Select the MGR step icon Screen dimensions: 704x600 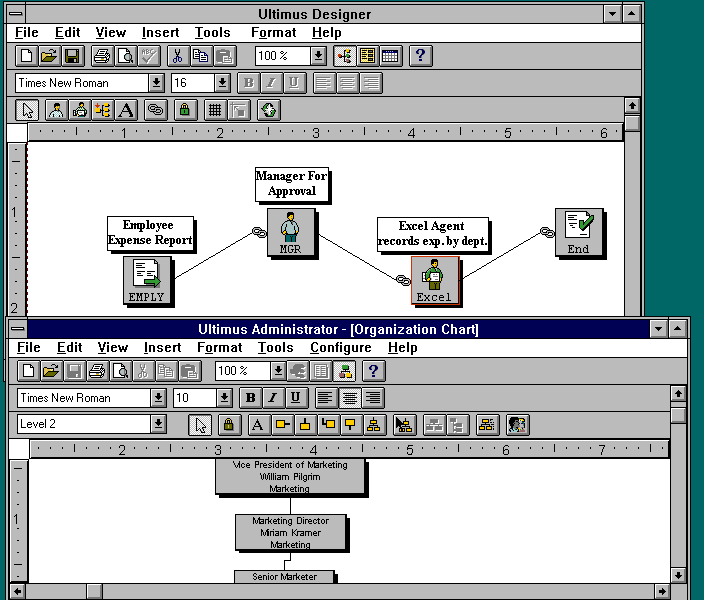point(290,232)
